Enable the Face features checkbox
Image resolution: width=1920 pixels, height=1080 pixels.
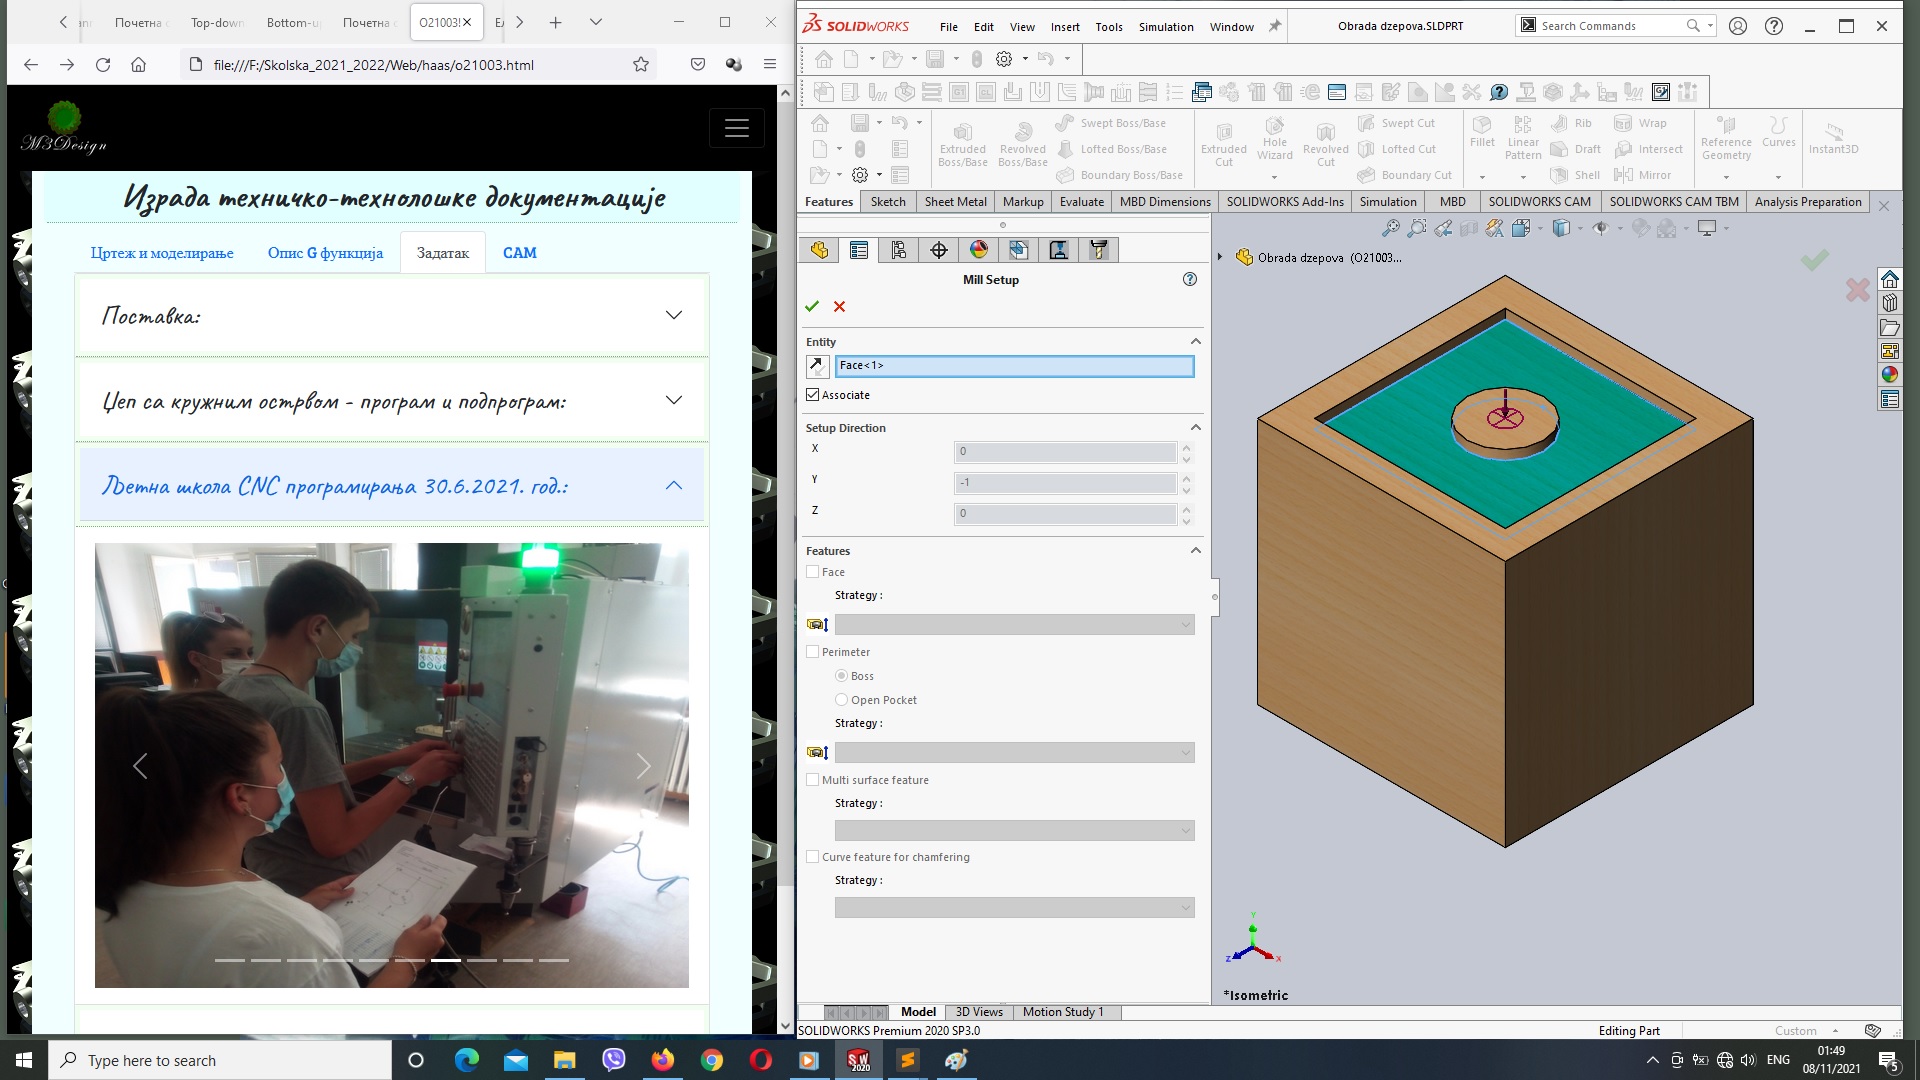coord(812,571)
